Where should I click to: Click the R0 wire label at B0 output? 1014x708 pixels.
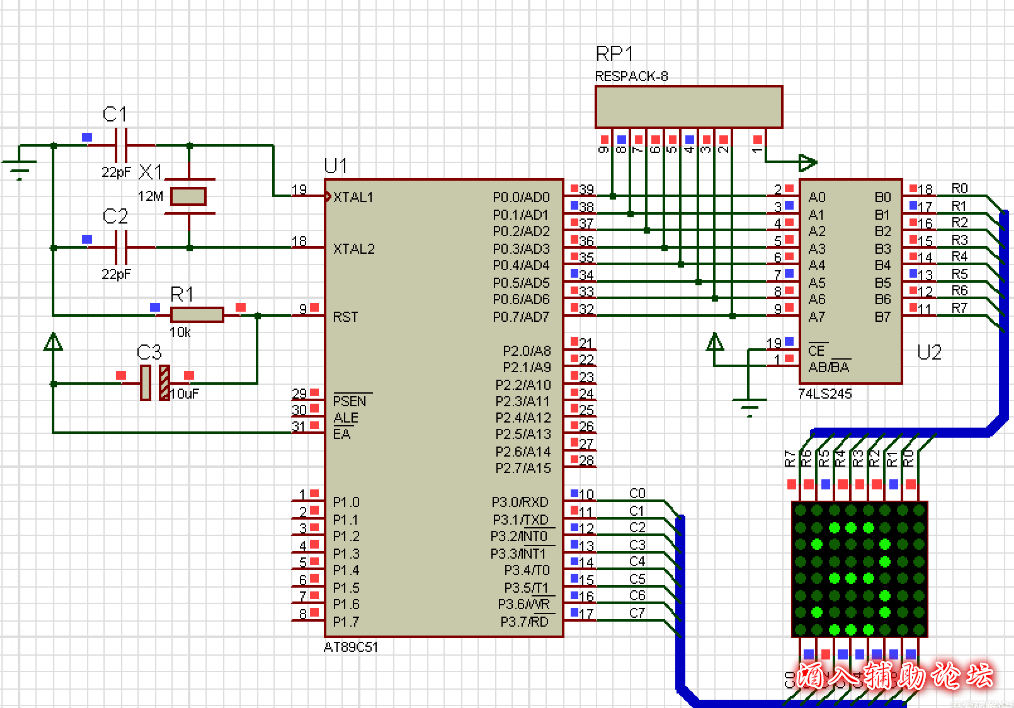tap(959, 188)
